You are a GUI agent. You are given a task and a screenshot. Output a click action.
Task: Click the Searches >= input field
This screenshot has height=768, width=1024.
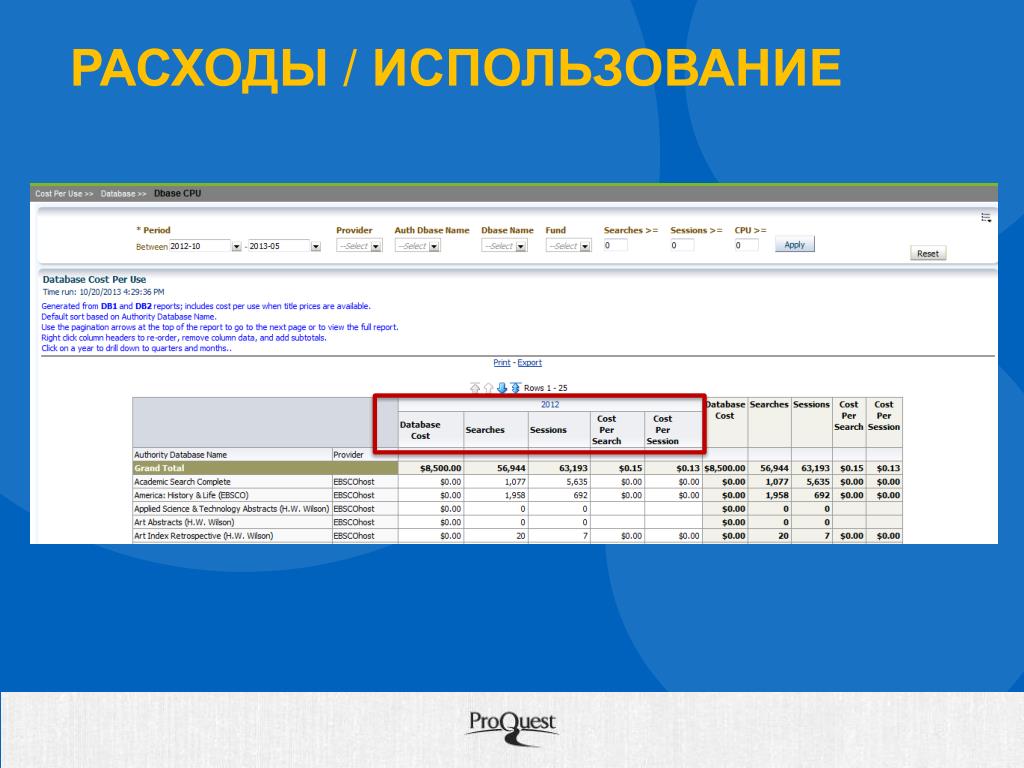tap(616, 246)
